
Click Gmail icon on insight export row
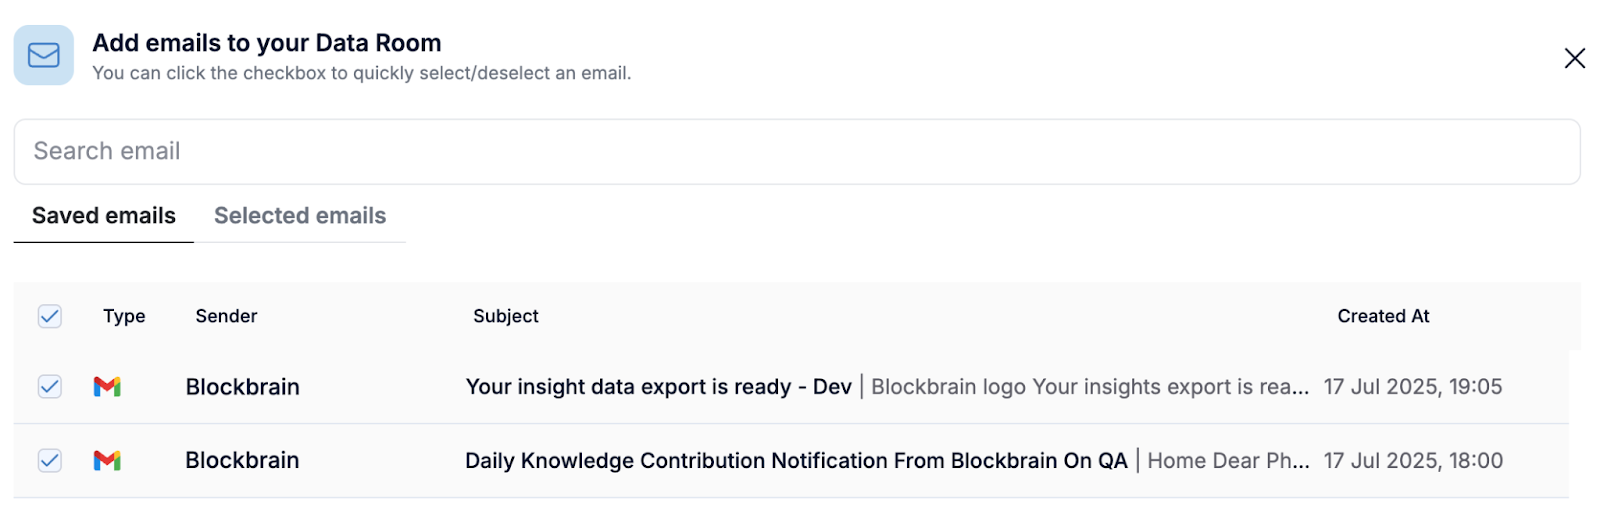[107, 386]
